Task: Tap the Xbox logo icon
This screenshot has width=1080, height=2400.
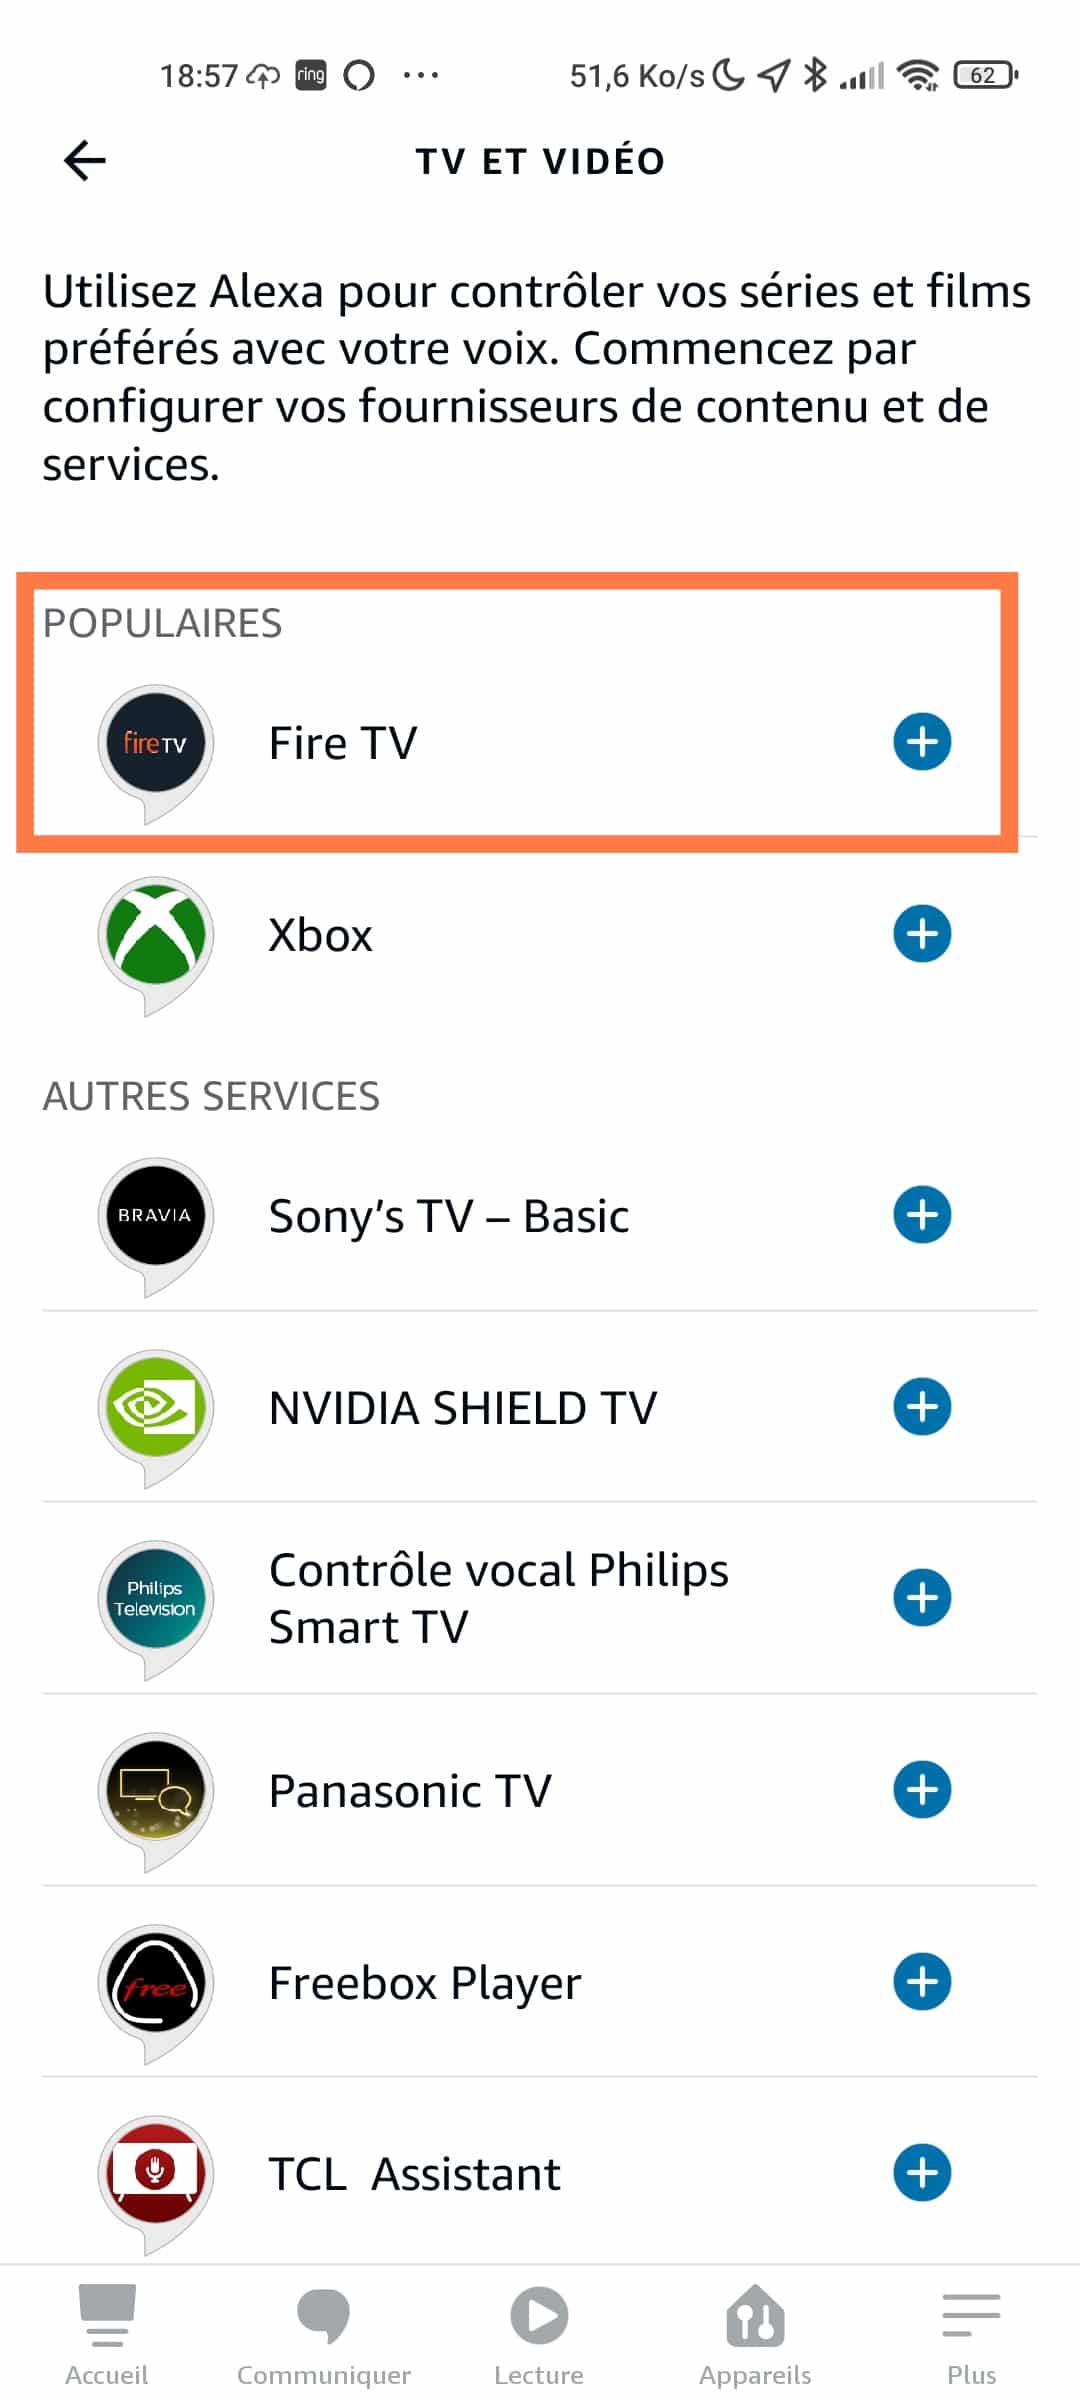Action: (155, 936)
